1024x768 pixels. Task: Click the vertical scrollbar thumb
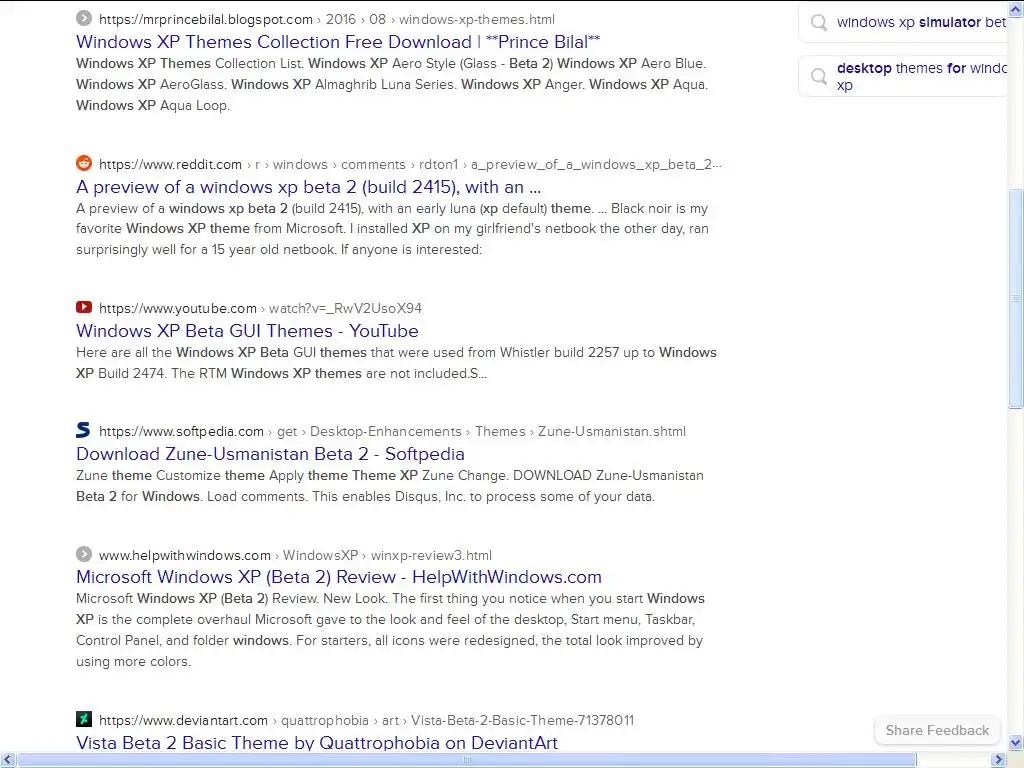point(1016,298)
